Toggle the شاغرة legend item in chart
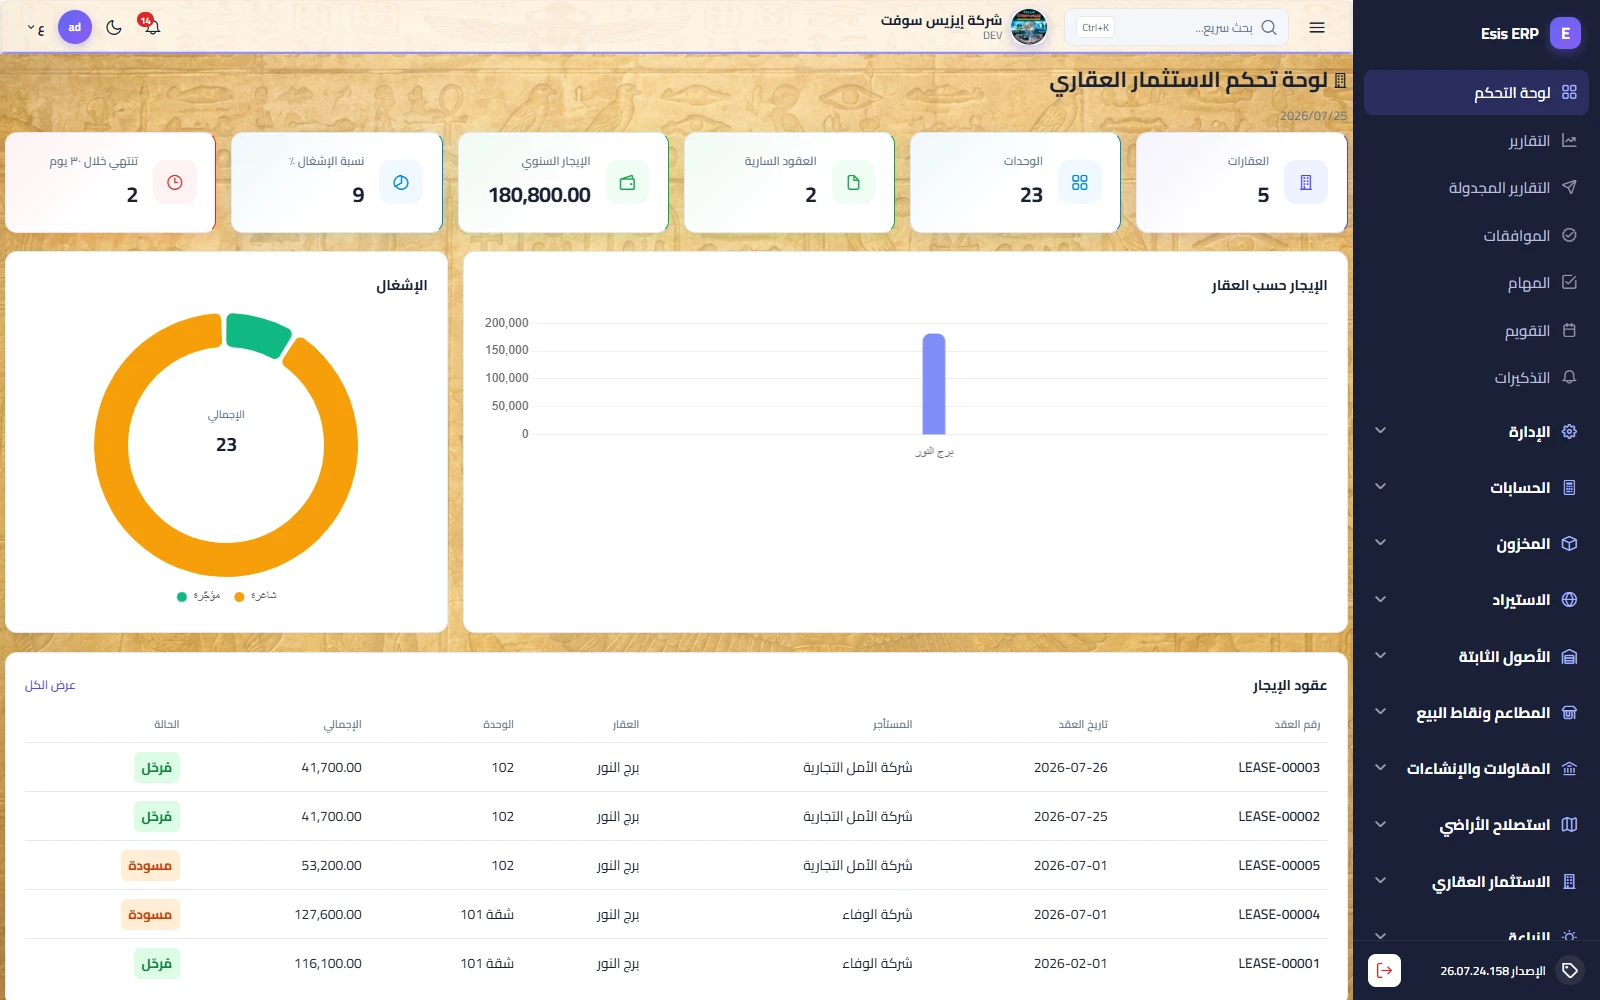1600x1000 pixels. coord(255,596)
